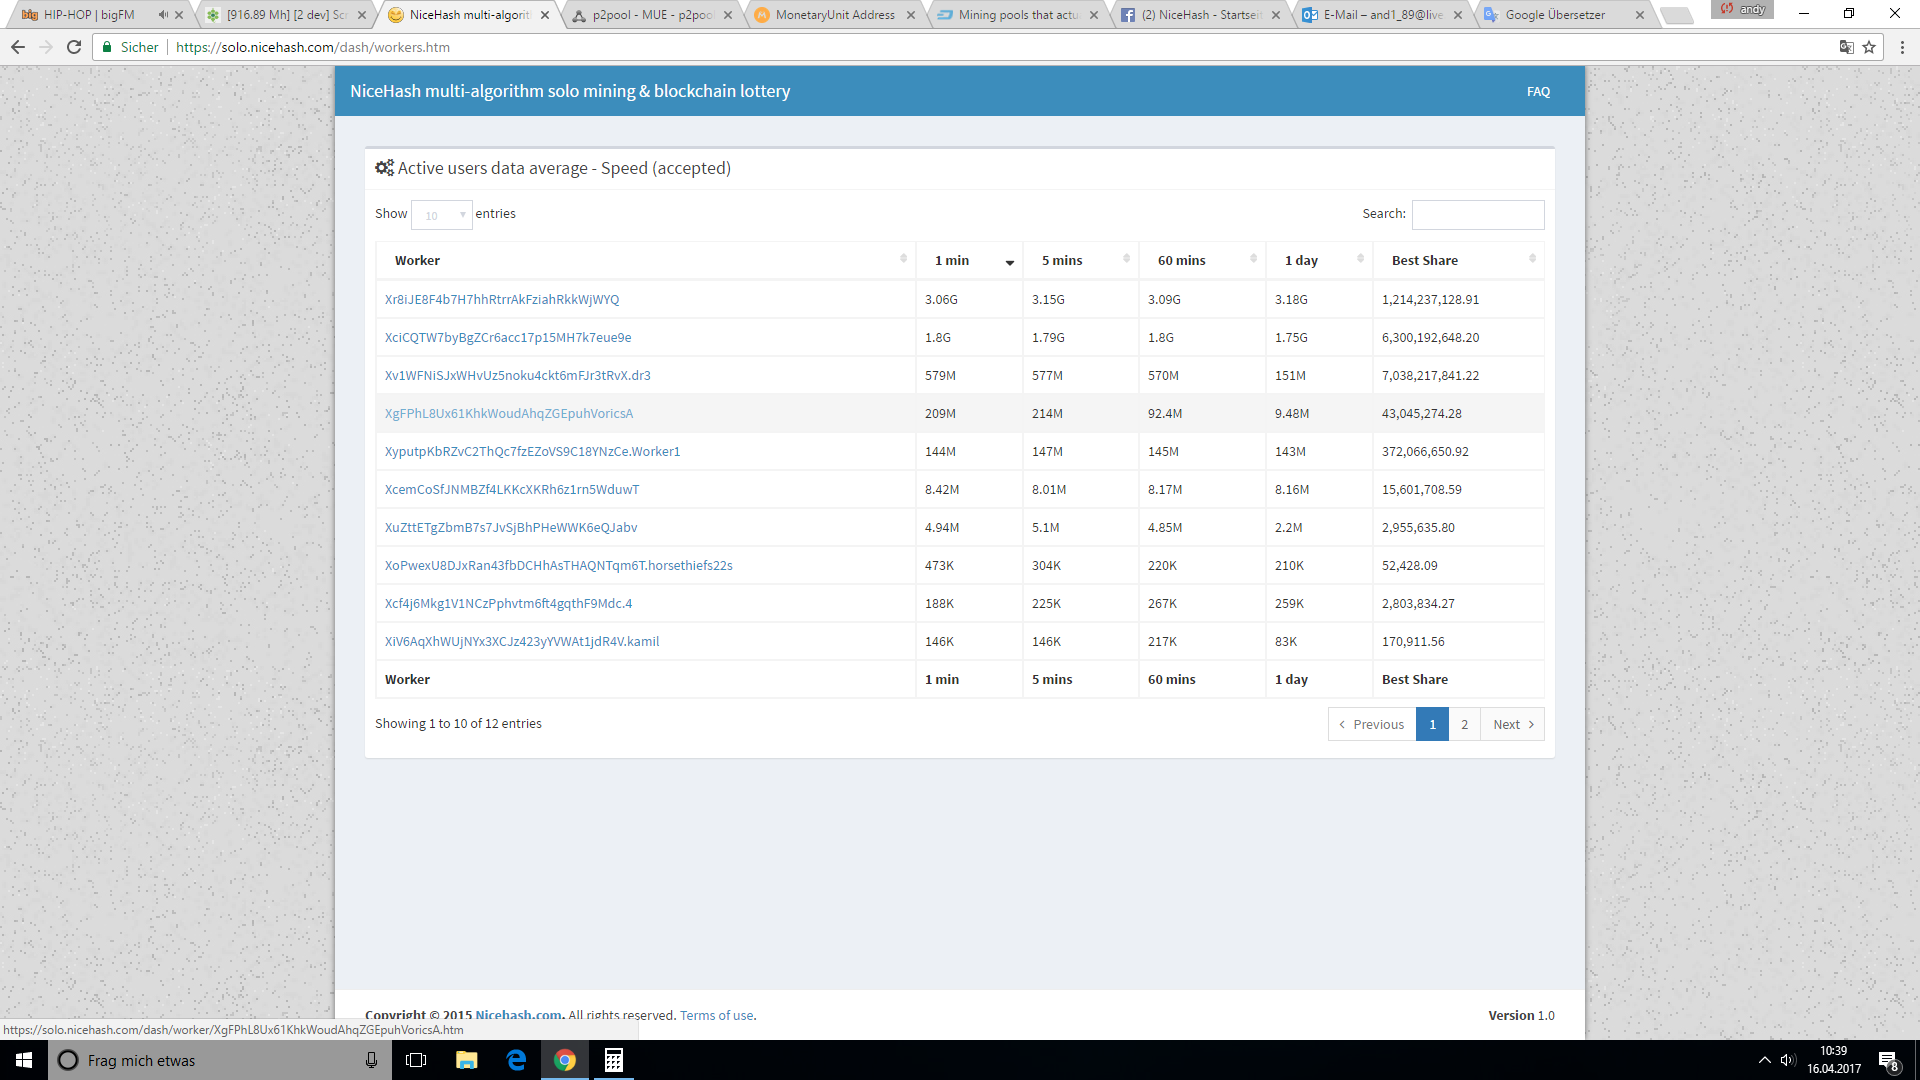This screenshot has height=1080, width=1920.
Task: Launch File Explorer from the taskbar
Action: tap(466, 1060)
